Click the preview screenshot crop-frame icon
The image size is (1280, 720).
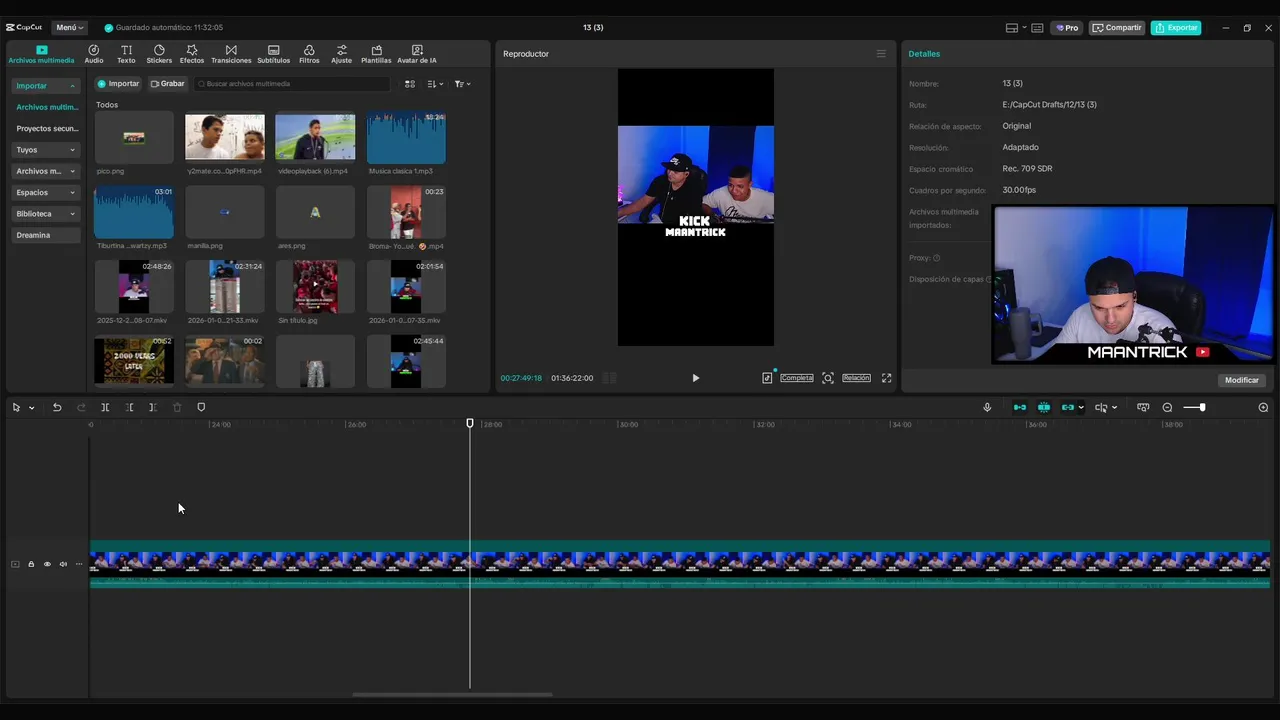click(x=828, y=378)
